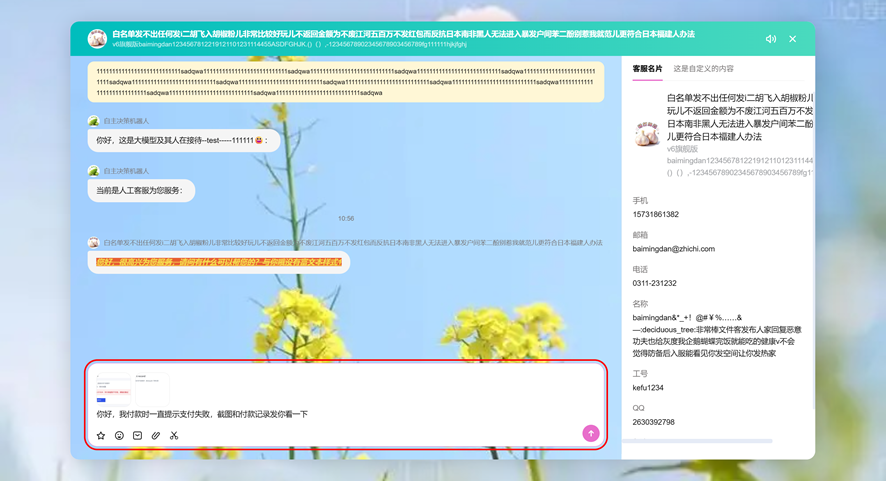Image resolution: width=886 pixels, height=481 pixels.
Task: Click the envelope message icon in toolbar
Action: [137, 435]
